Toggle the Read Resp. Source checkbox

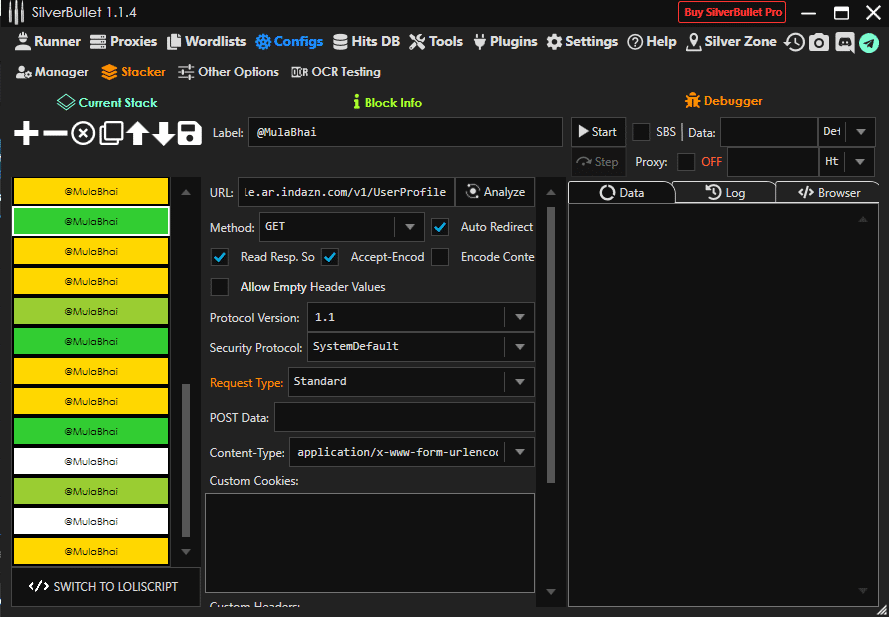tap(219, 257)
